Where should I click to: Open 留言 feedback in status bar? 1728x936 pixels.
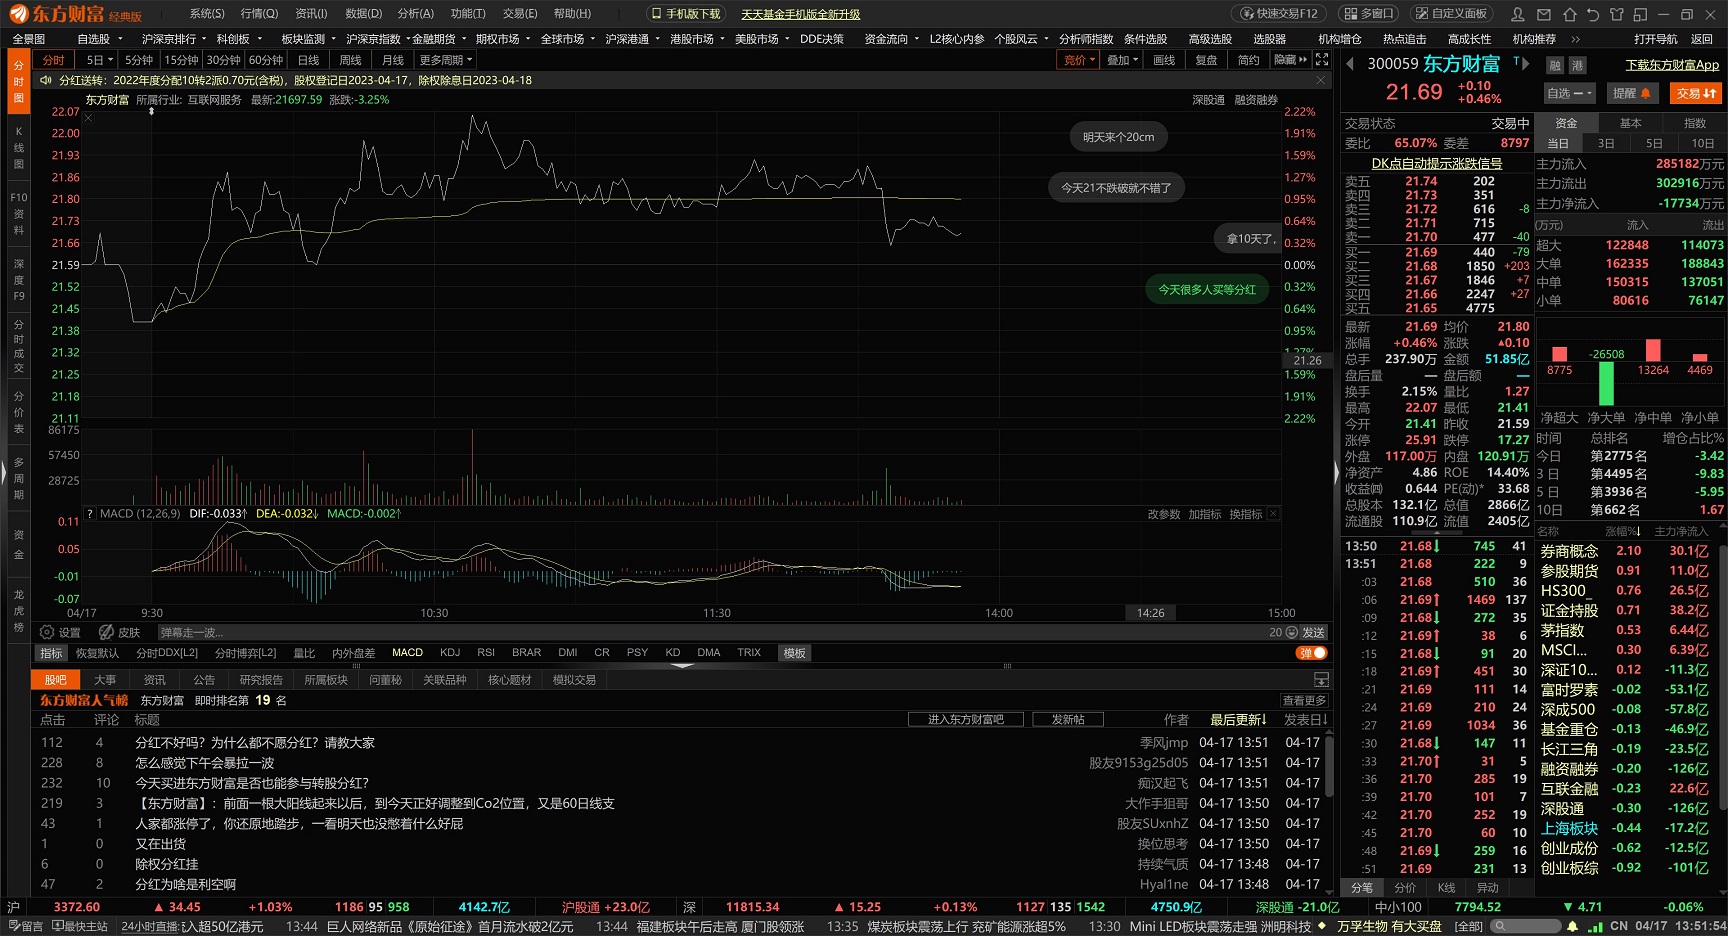click(x=26, y=927)
